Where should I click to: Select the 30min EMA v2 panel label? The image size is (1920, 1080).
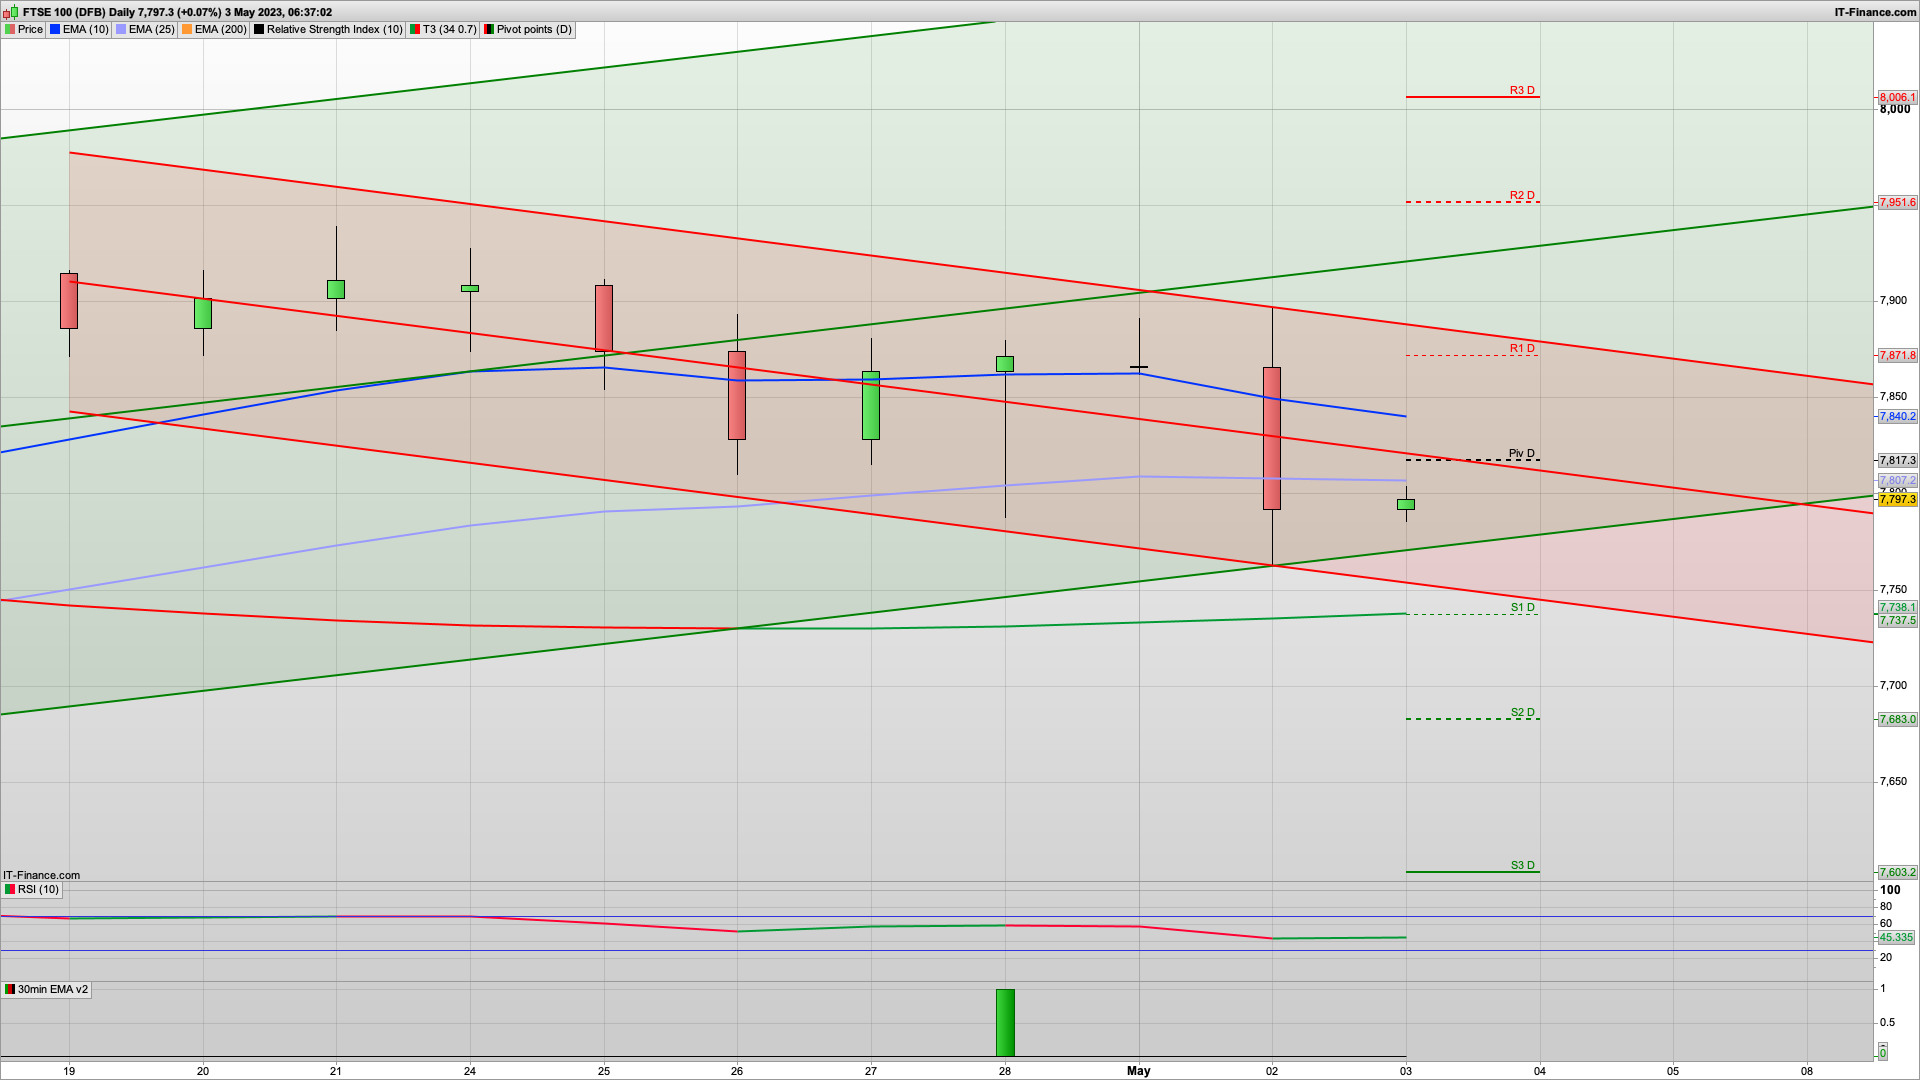coord(52,989)
